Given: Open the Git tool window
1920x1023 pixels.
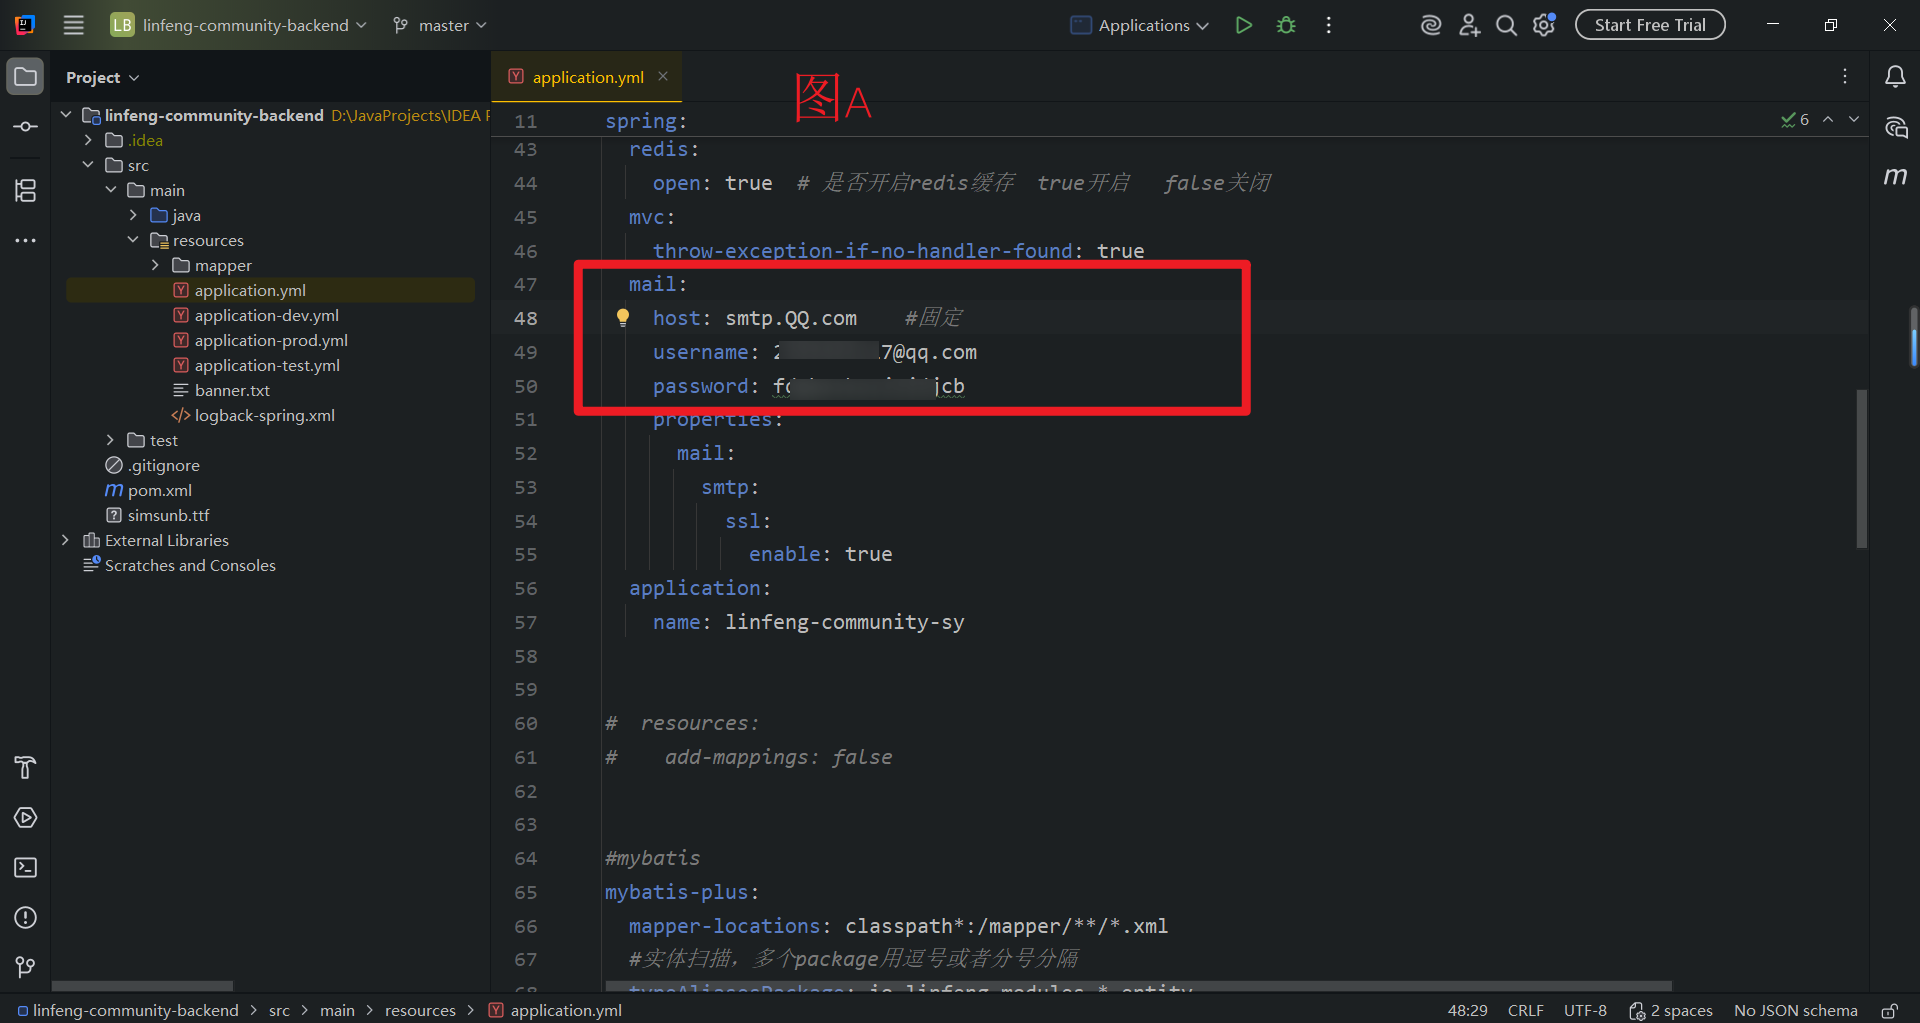Looking at the screenshot, I should click(x=25, y=967).
